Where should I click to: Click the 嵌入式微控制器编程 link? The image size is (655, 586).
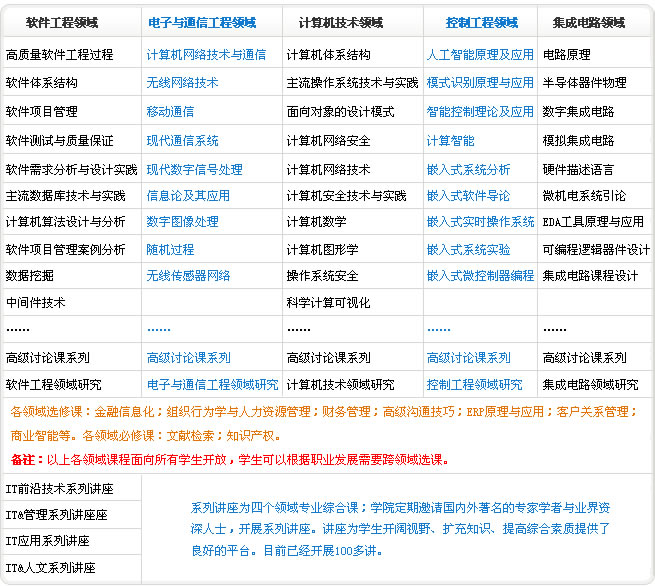point(480,276)
